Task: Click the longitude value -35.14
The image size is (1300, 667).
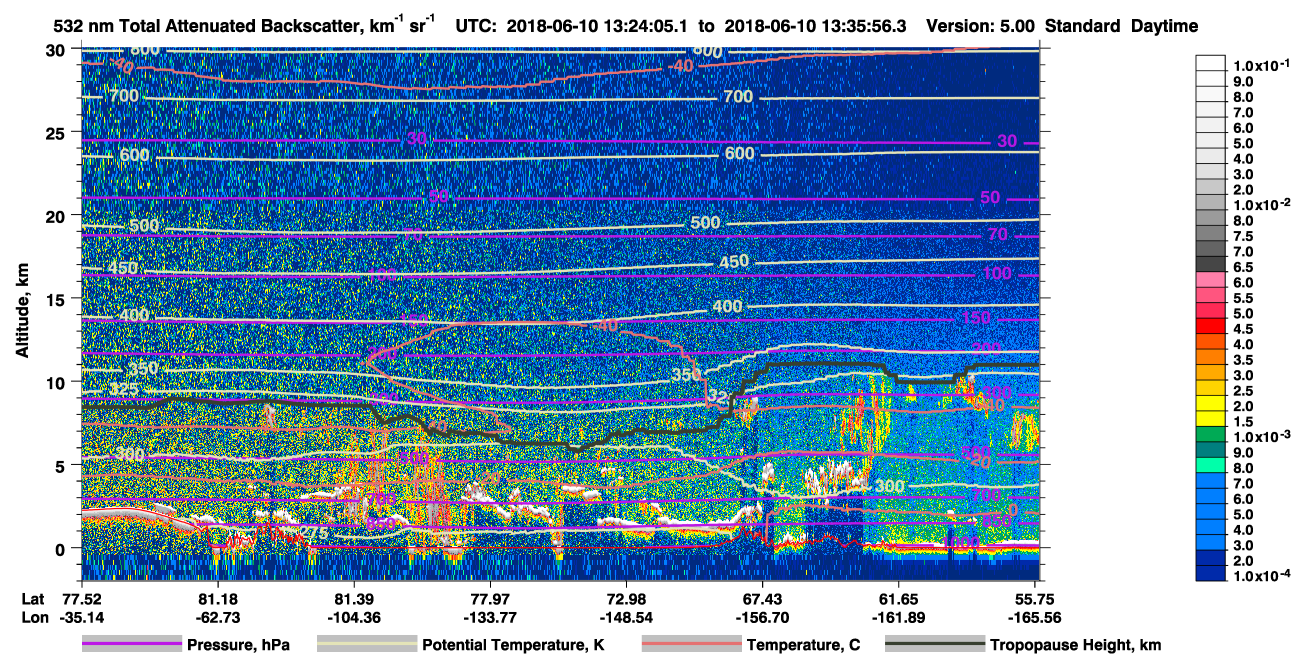Action: click(81, 617)
